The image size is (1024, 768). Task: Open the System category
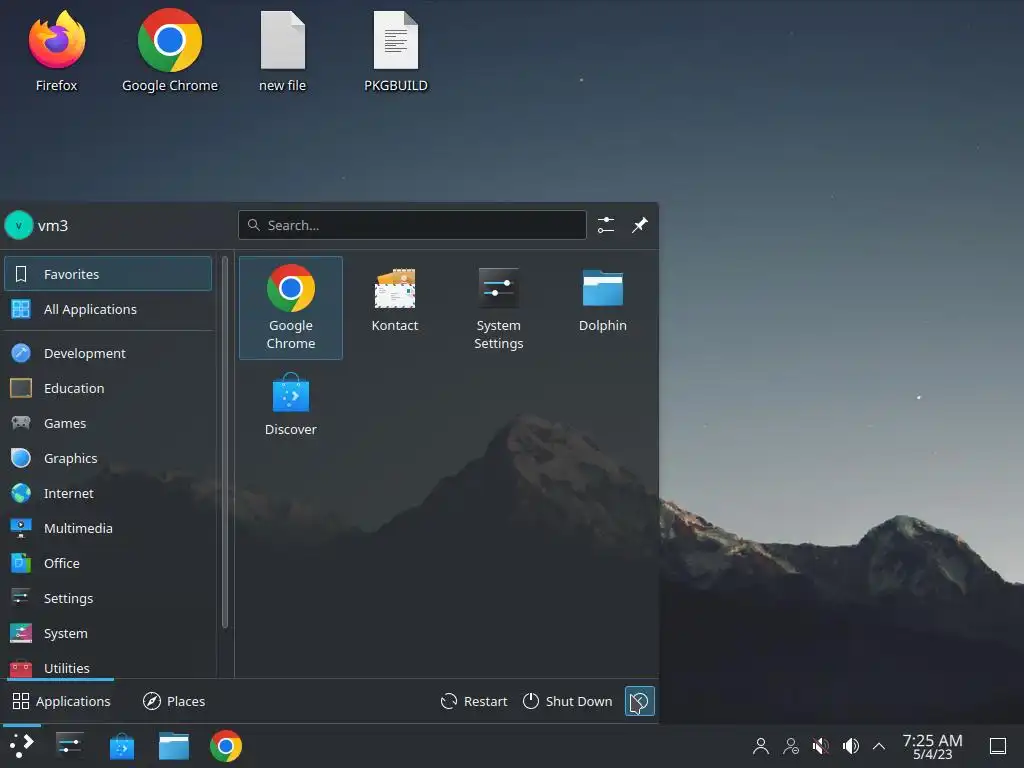pos(108,633)
